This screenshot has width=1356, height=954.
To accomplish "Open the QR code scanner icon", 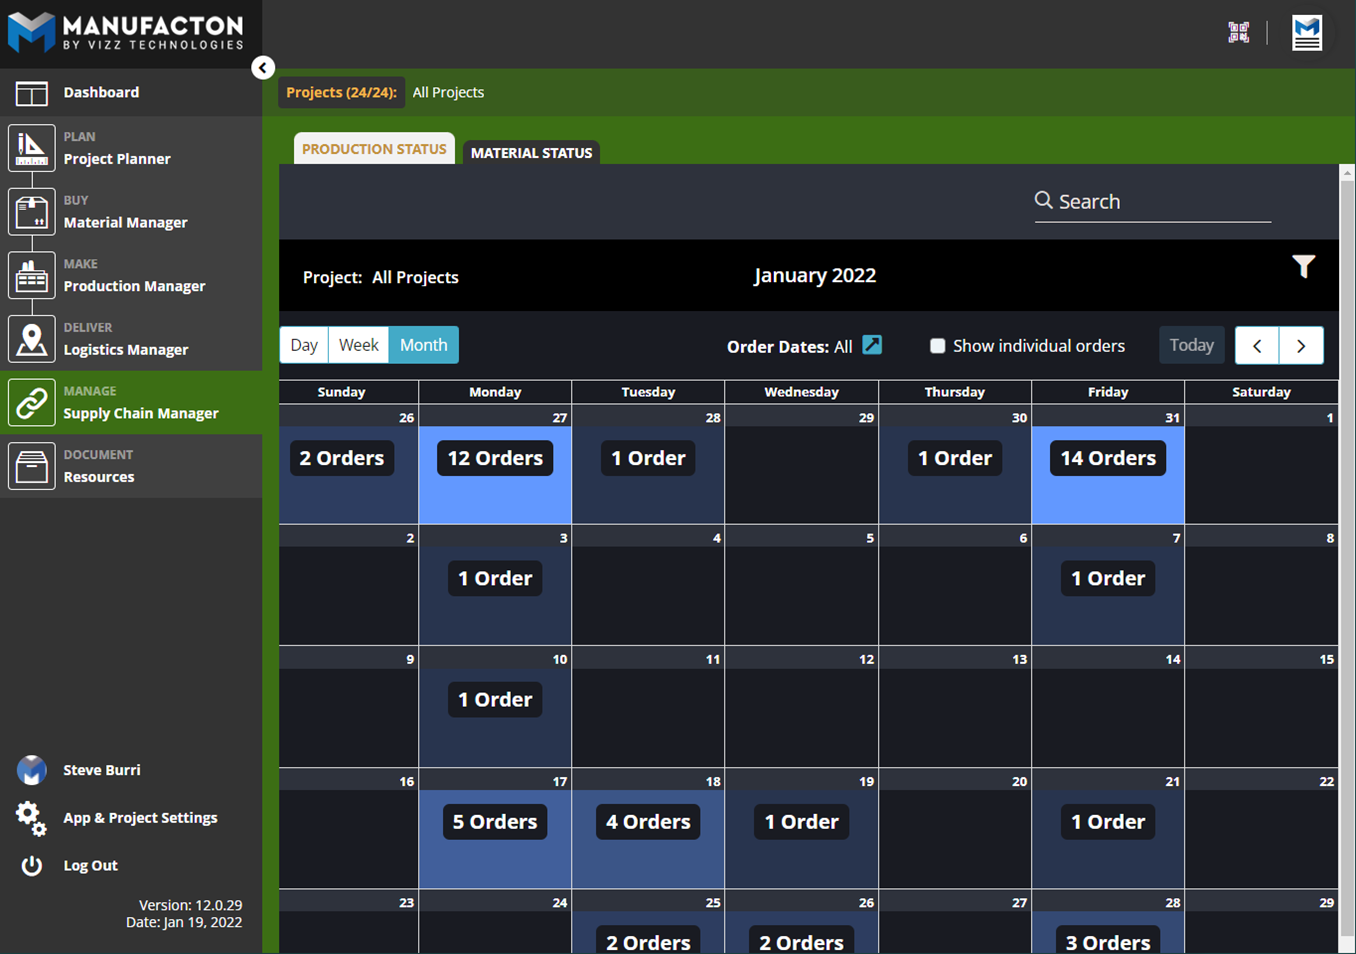I will (1238, 33).
